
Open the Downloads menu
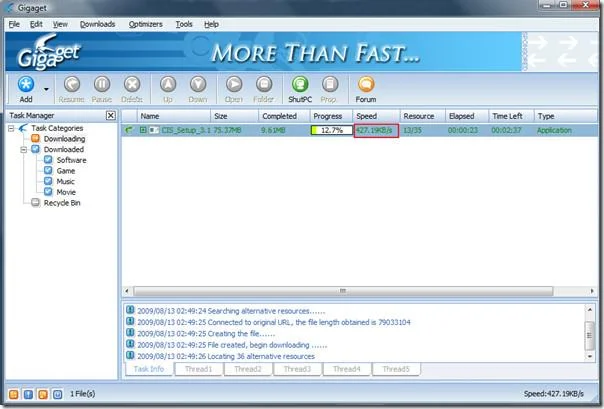[97, 24]
